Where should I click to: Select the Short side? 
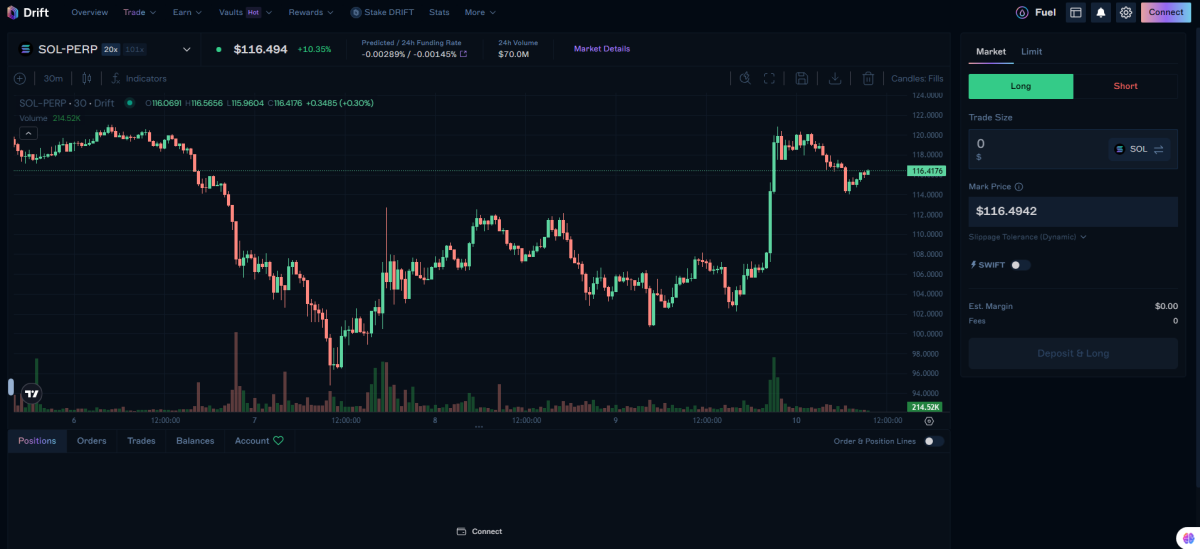1126,86
